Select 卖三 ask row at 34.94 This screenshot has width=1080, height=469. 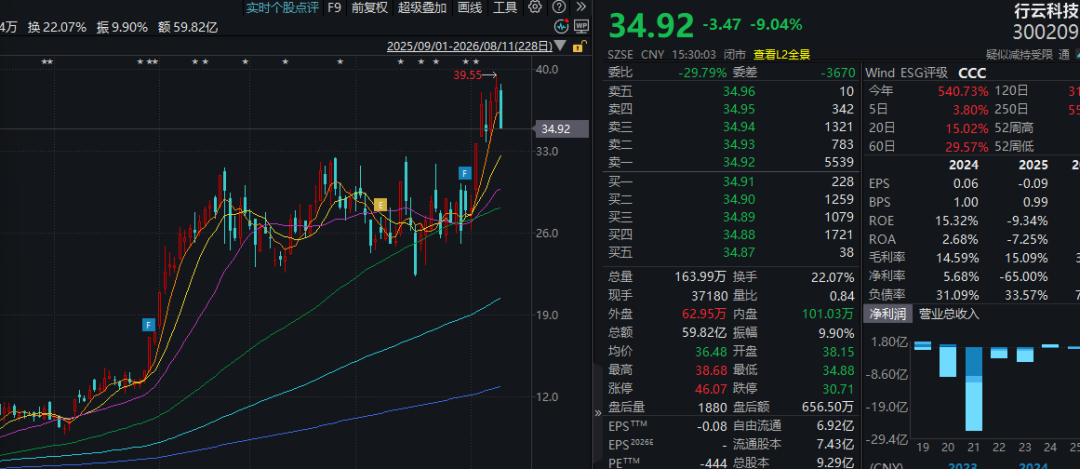tap(731, 127)
